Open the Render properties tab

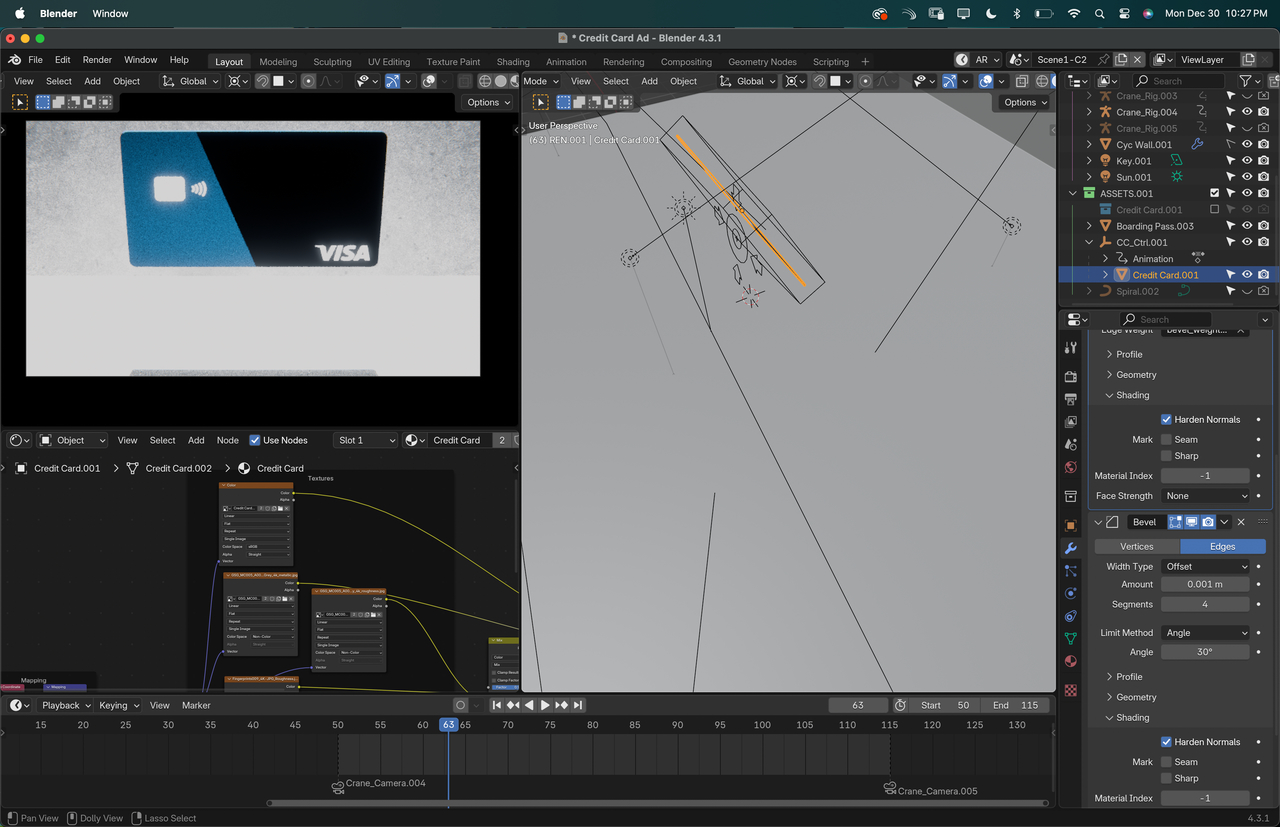1071,377
